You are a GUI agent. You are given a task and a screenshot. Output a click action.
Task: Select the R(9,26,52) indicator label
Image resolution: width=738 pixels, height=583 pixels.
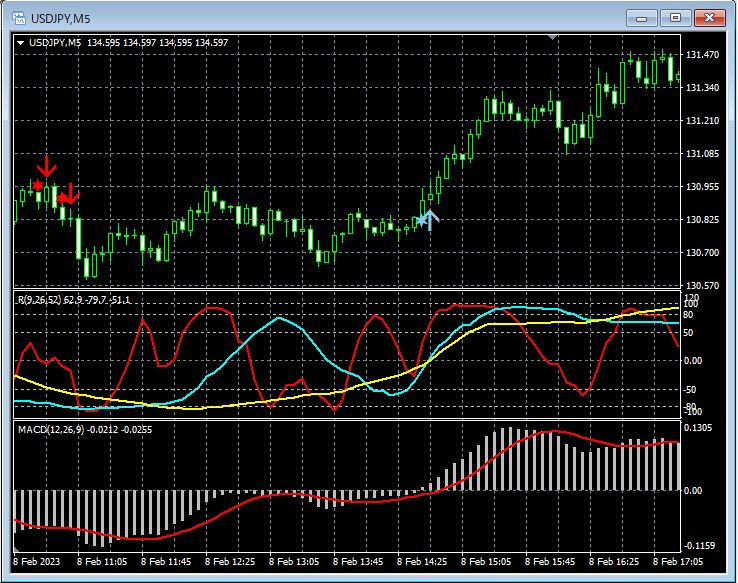coord(73,300)
